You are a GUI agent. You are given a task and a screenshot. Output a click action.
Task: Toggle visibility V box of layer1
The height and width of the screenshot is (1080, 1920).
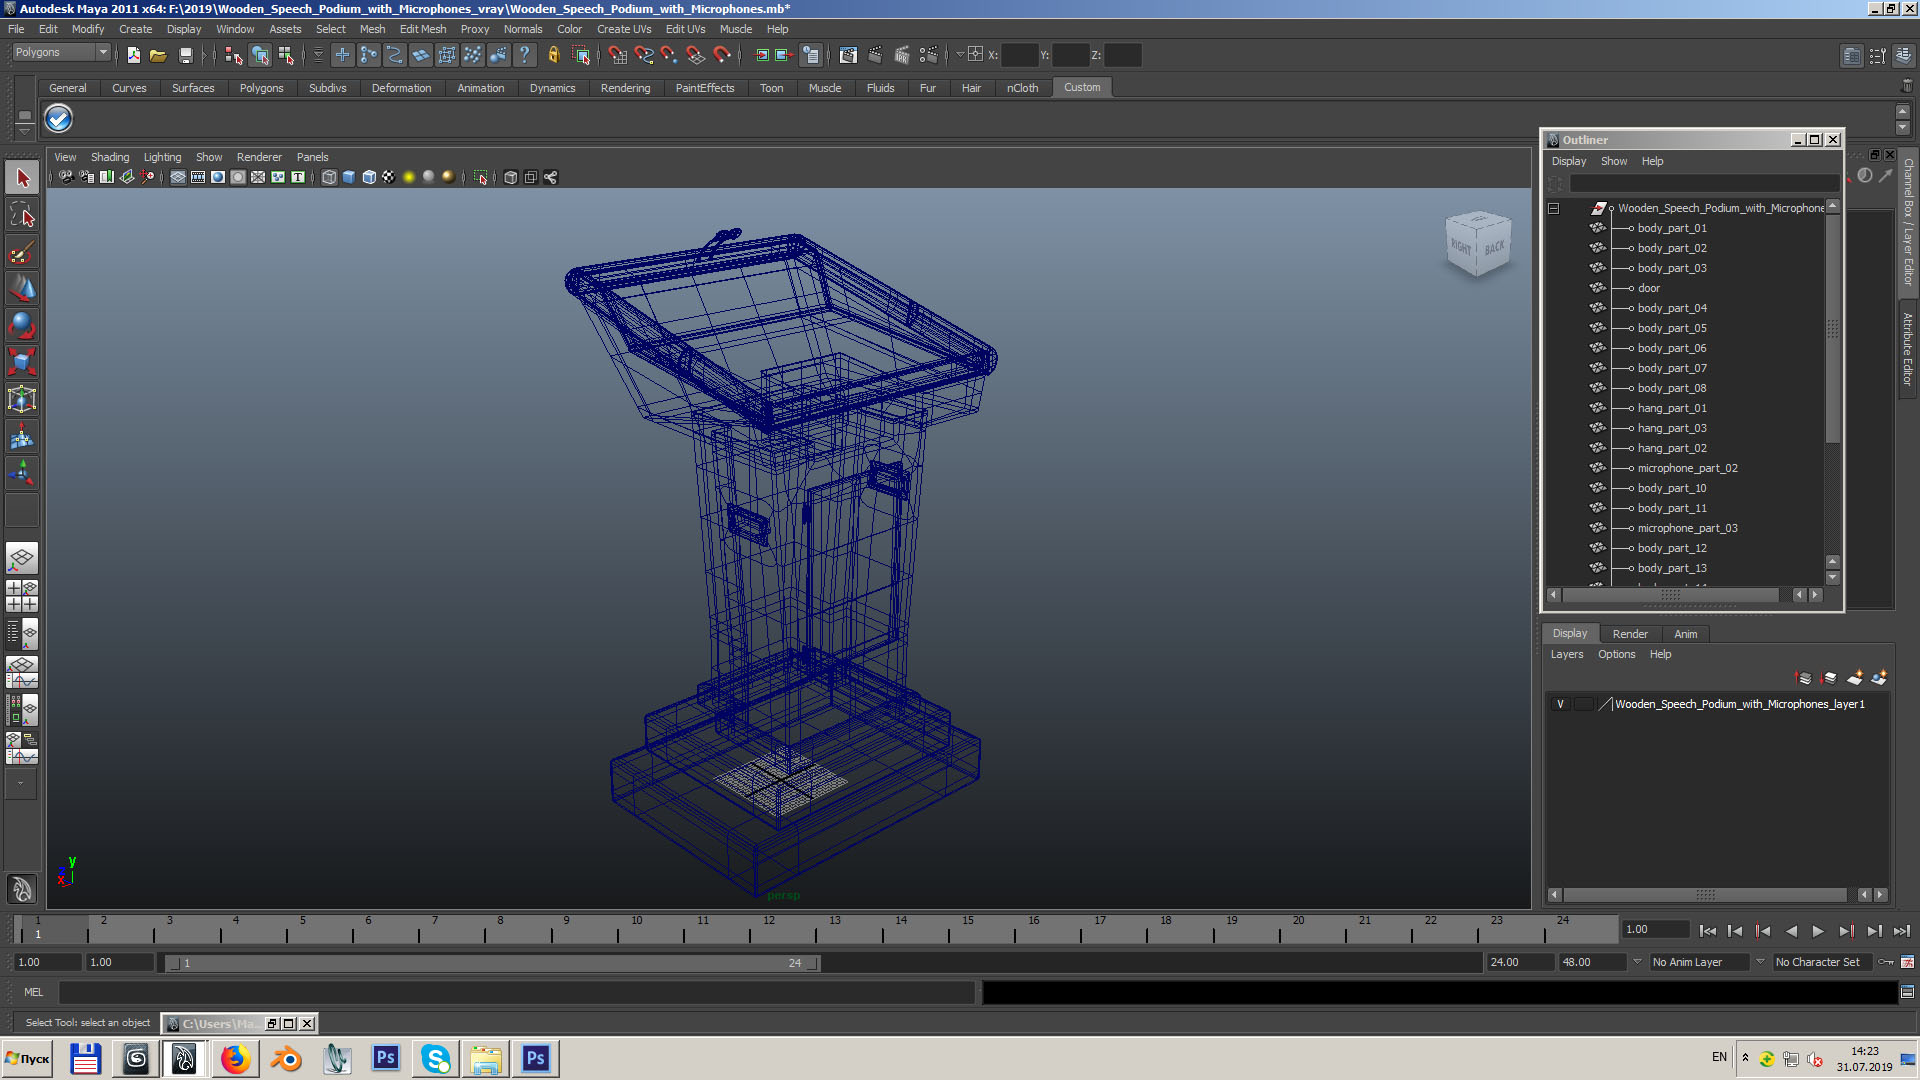[x=1560, y=704]
